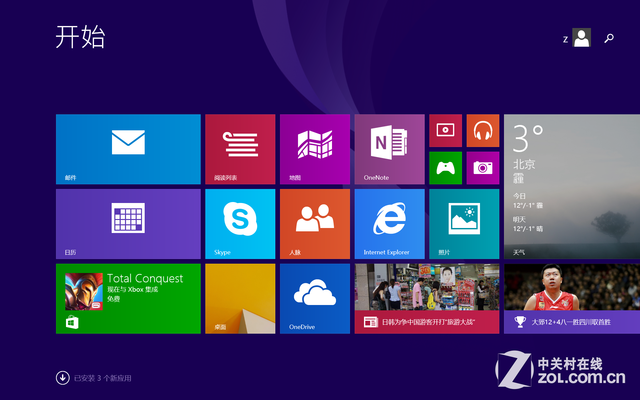Click the 北京 city name
Image resolution: width=640 pixels, height=400 pixels.
tap(524, 164)
